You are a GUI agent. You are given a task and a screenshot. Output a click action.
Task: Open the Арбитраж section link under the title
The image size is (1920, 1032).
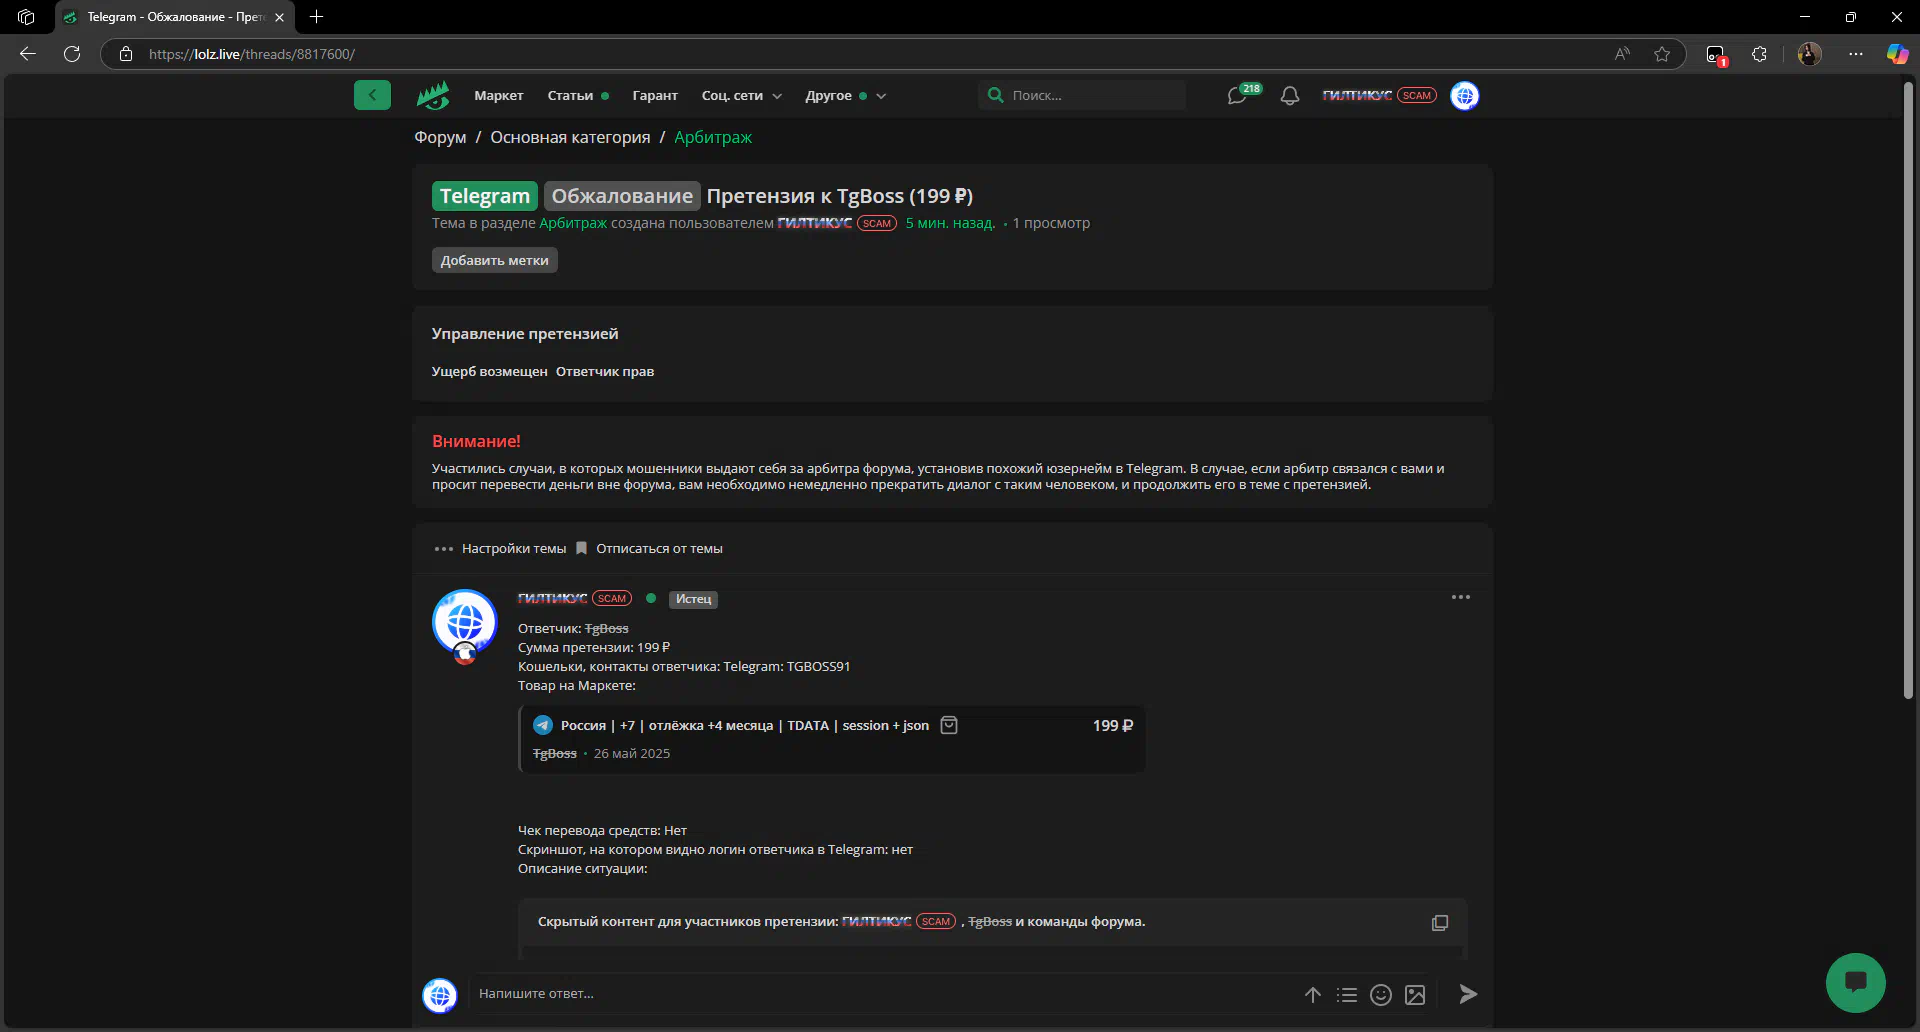[573, 223]
